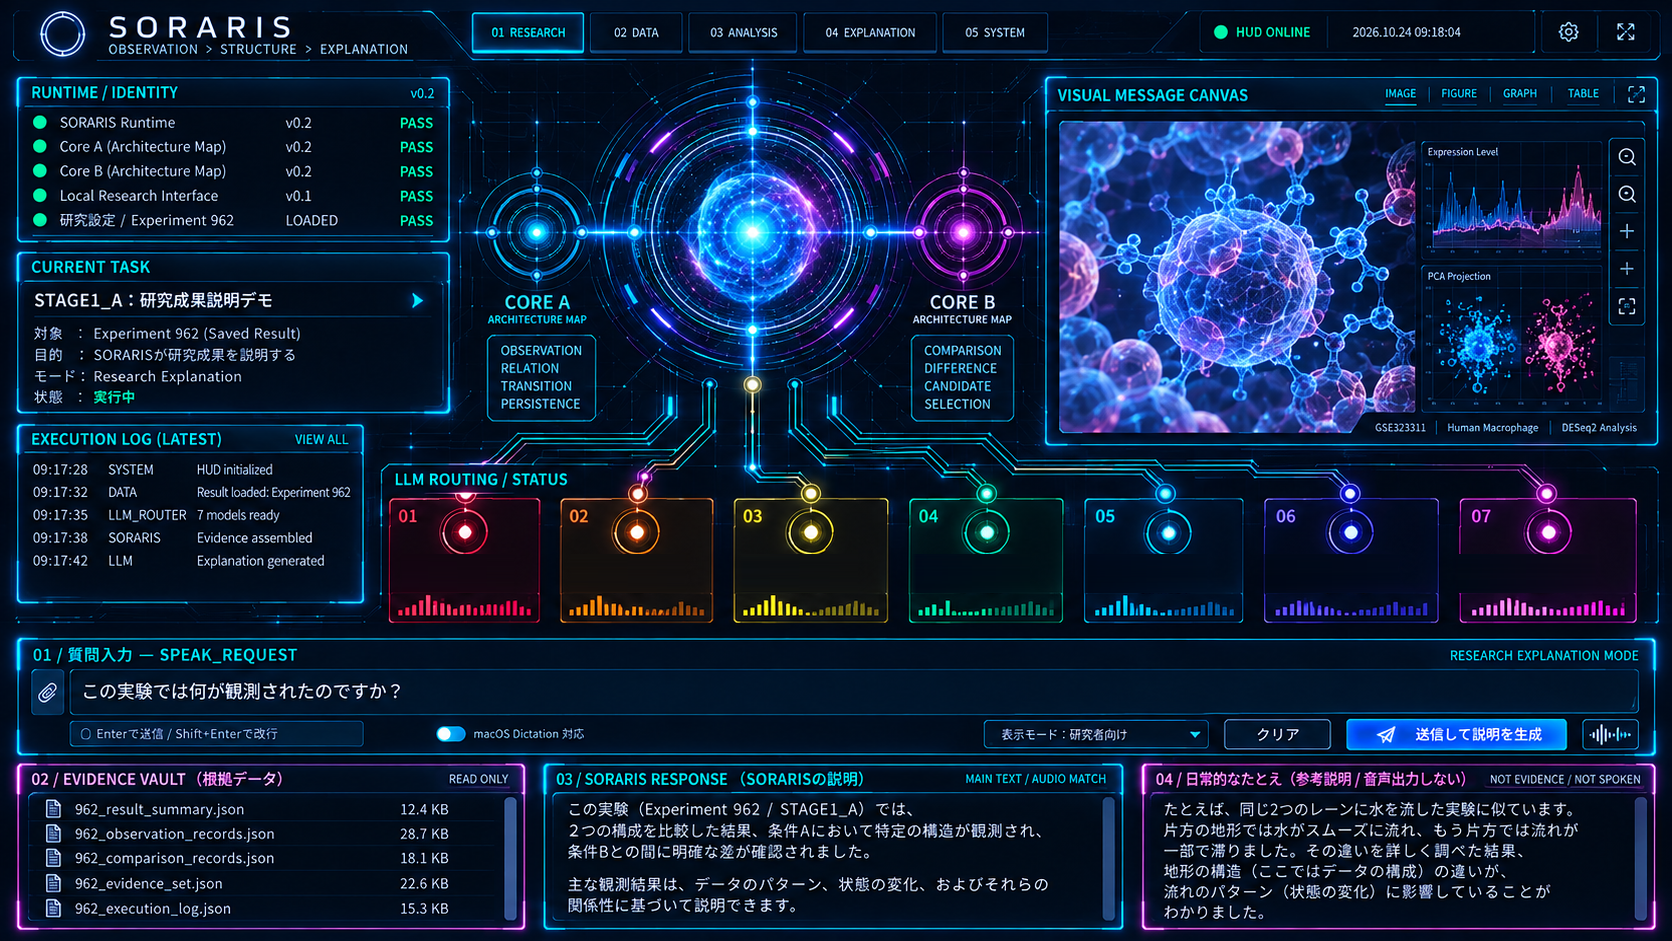Viewport: 1672px width, 941px height.
Task: Open the 03 ANALYSIS tab
Action: (743, 32)
